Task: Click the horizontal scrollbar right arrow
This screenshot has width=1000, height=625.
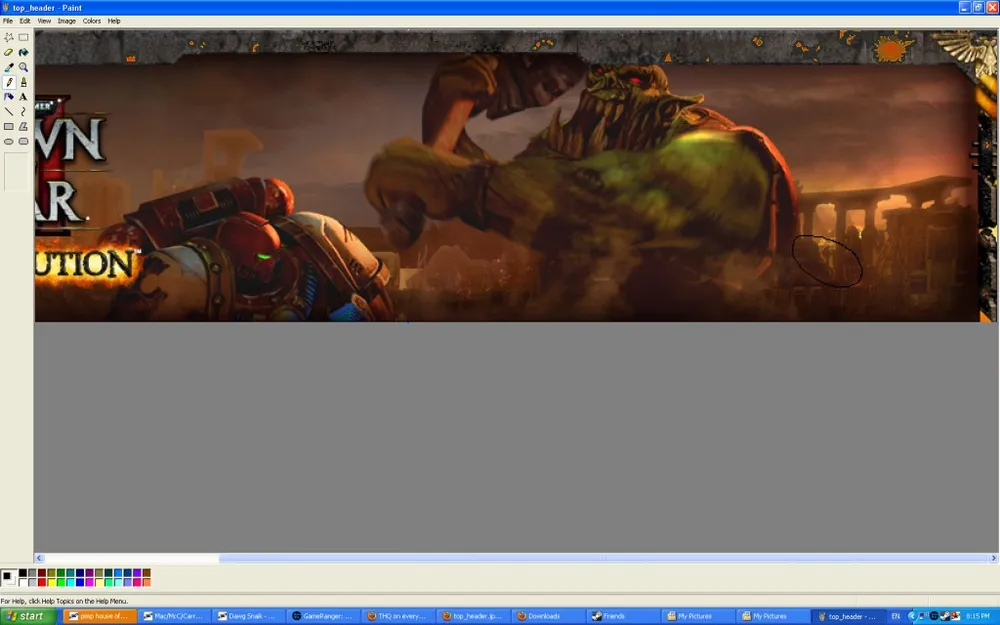Action: 993,558
